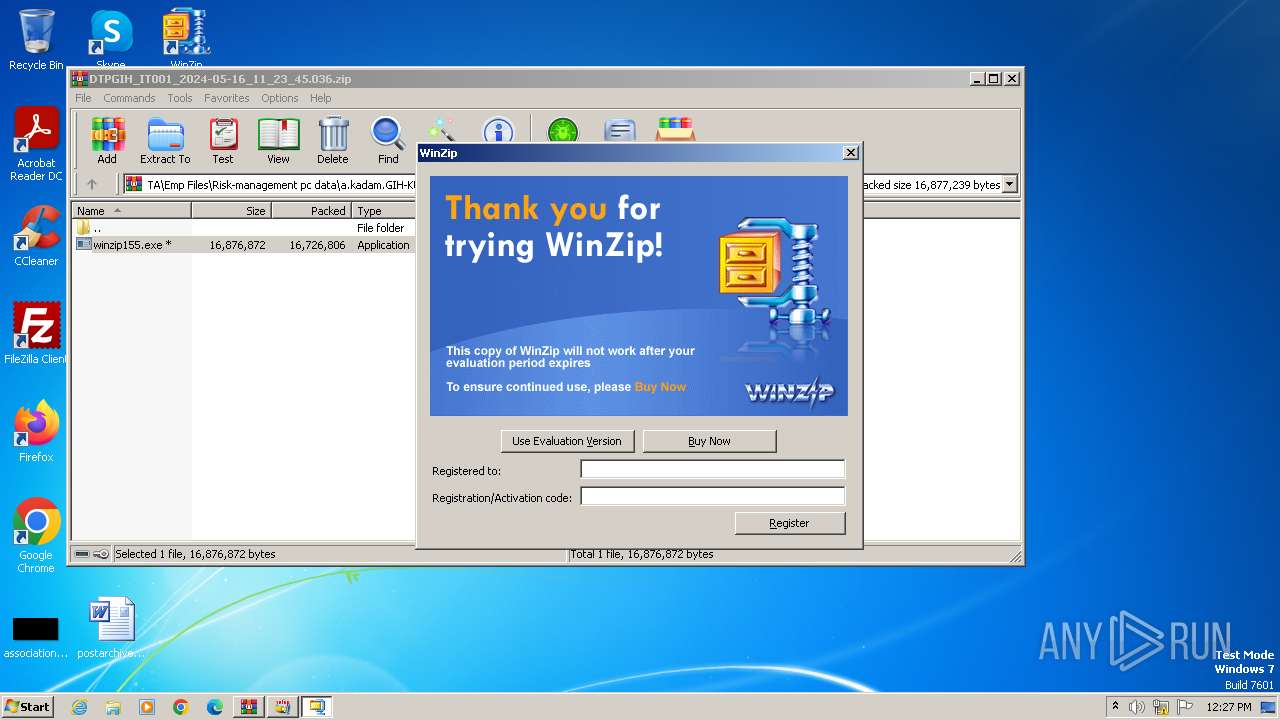
Task: Open the postarchive Word document icon
Action: 111,628
